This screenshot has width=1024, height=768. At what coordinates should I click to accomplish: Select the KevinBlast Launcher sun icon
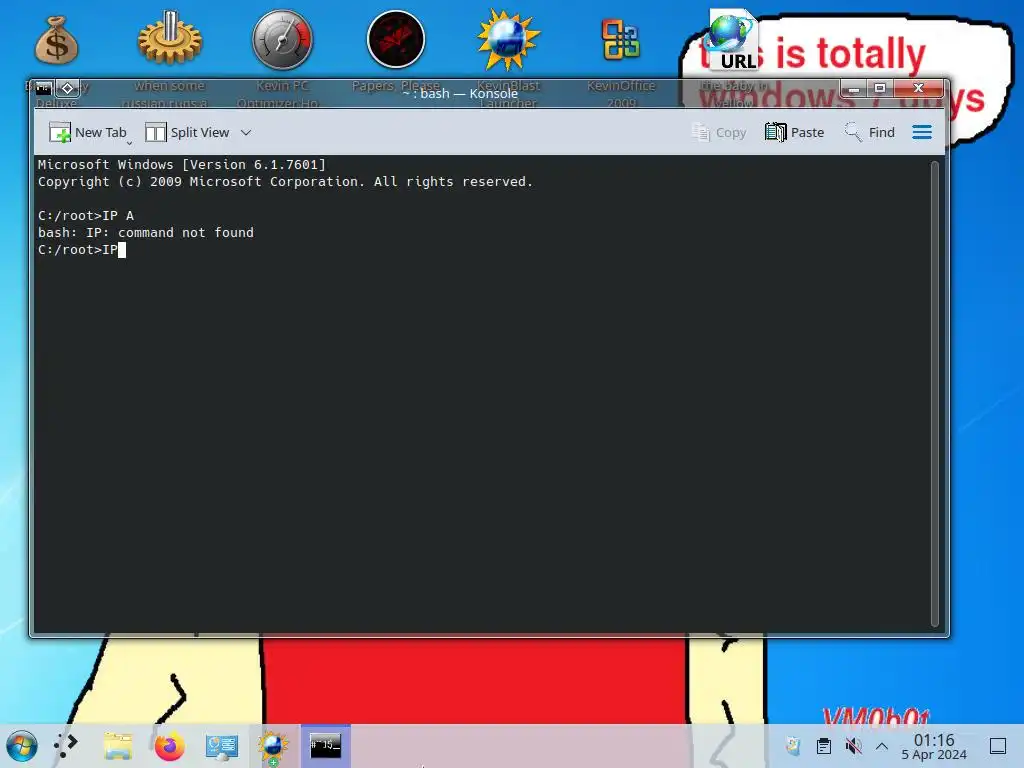(x=508, y=39)
